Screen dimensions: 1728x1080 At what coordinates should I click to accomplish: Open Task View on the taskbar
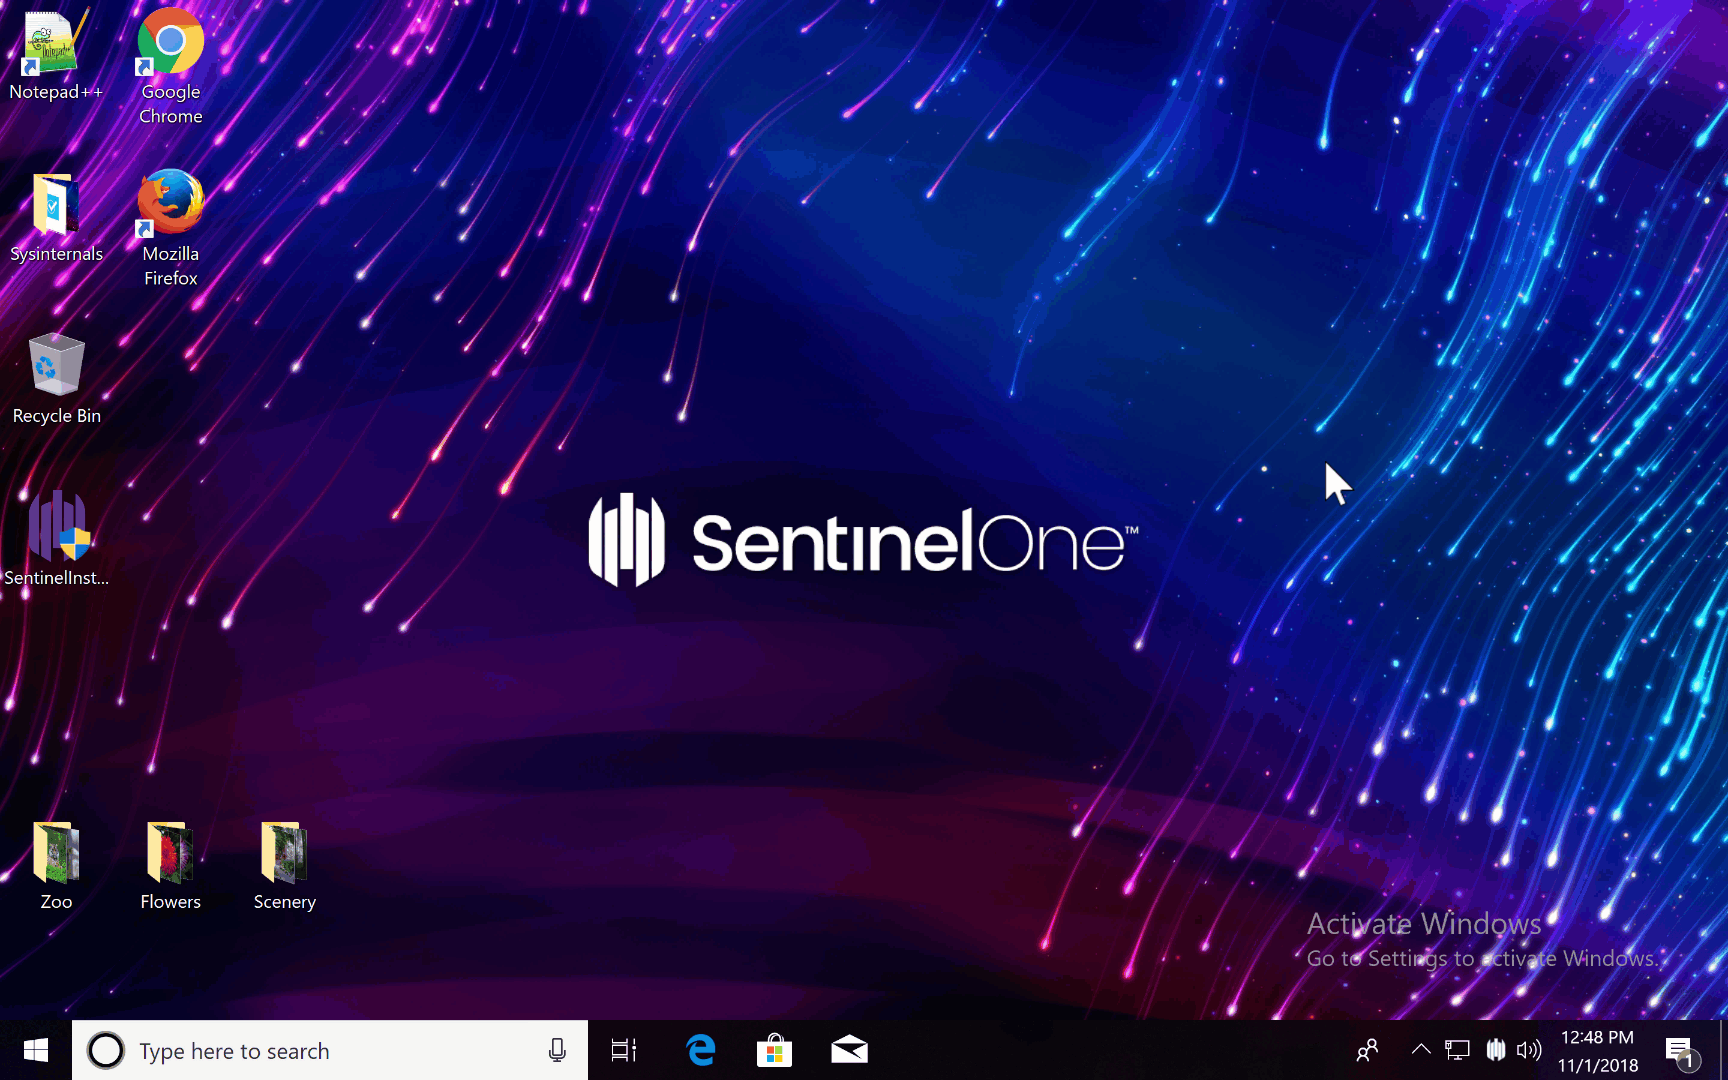pos(622,1050)
